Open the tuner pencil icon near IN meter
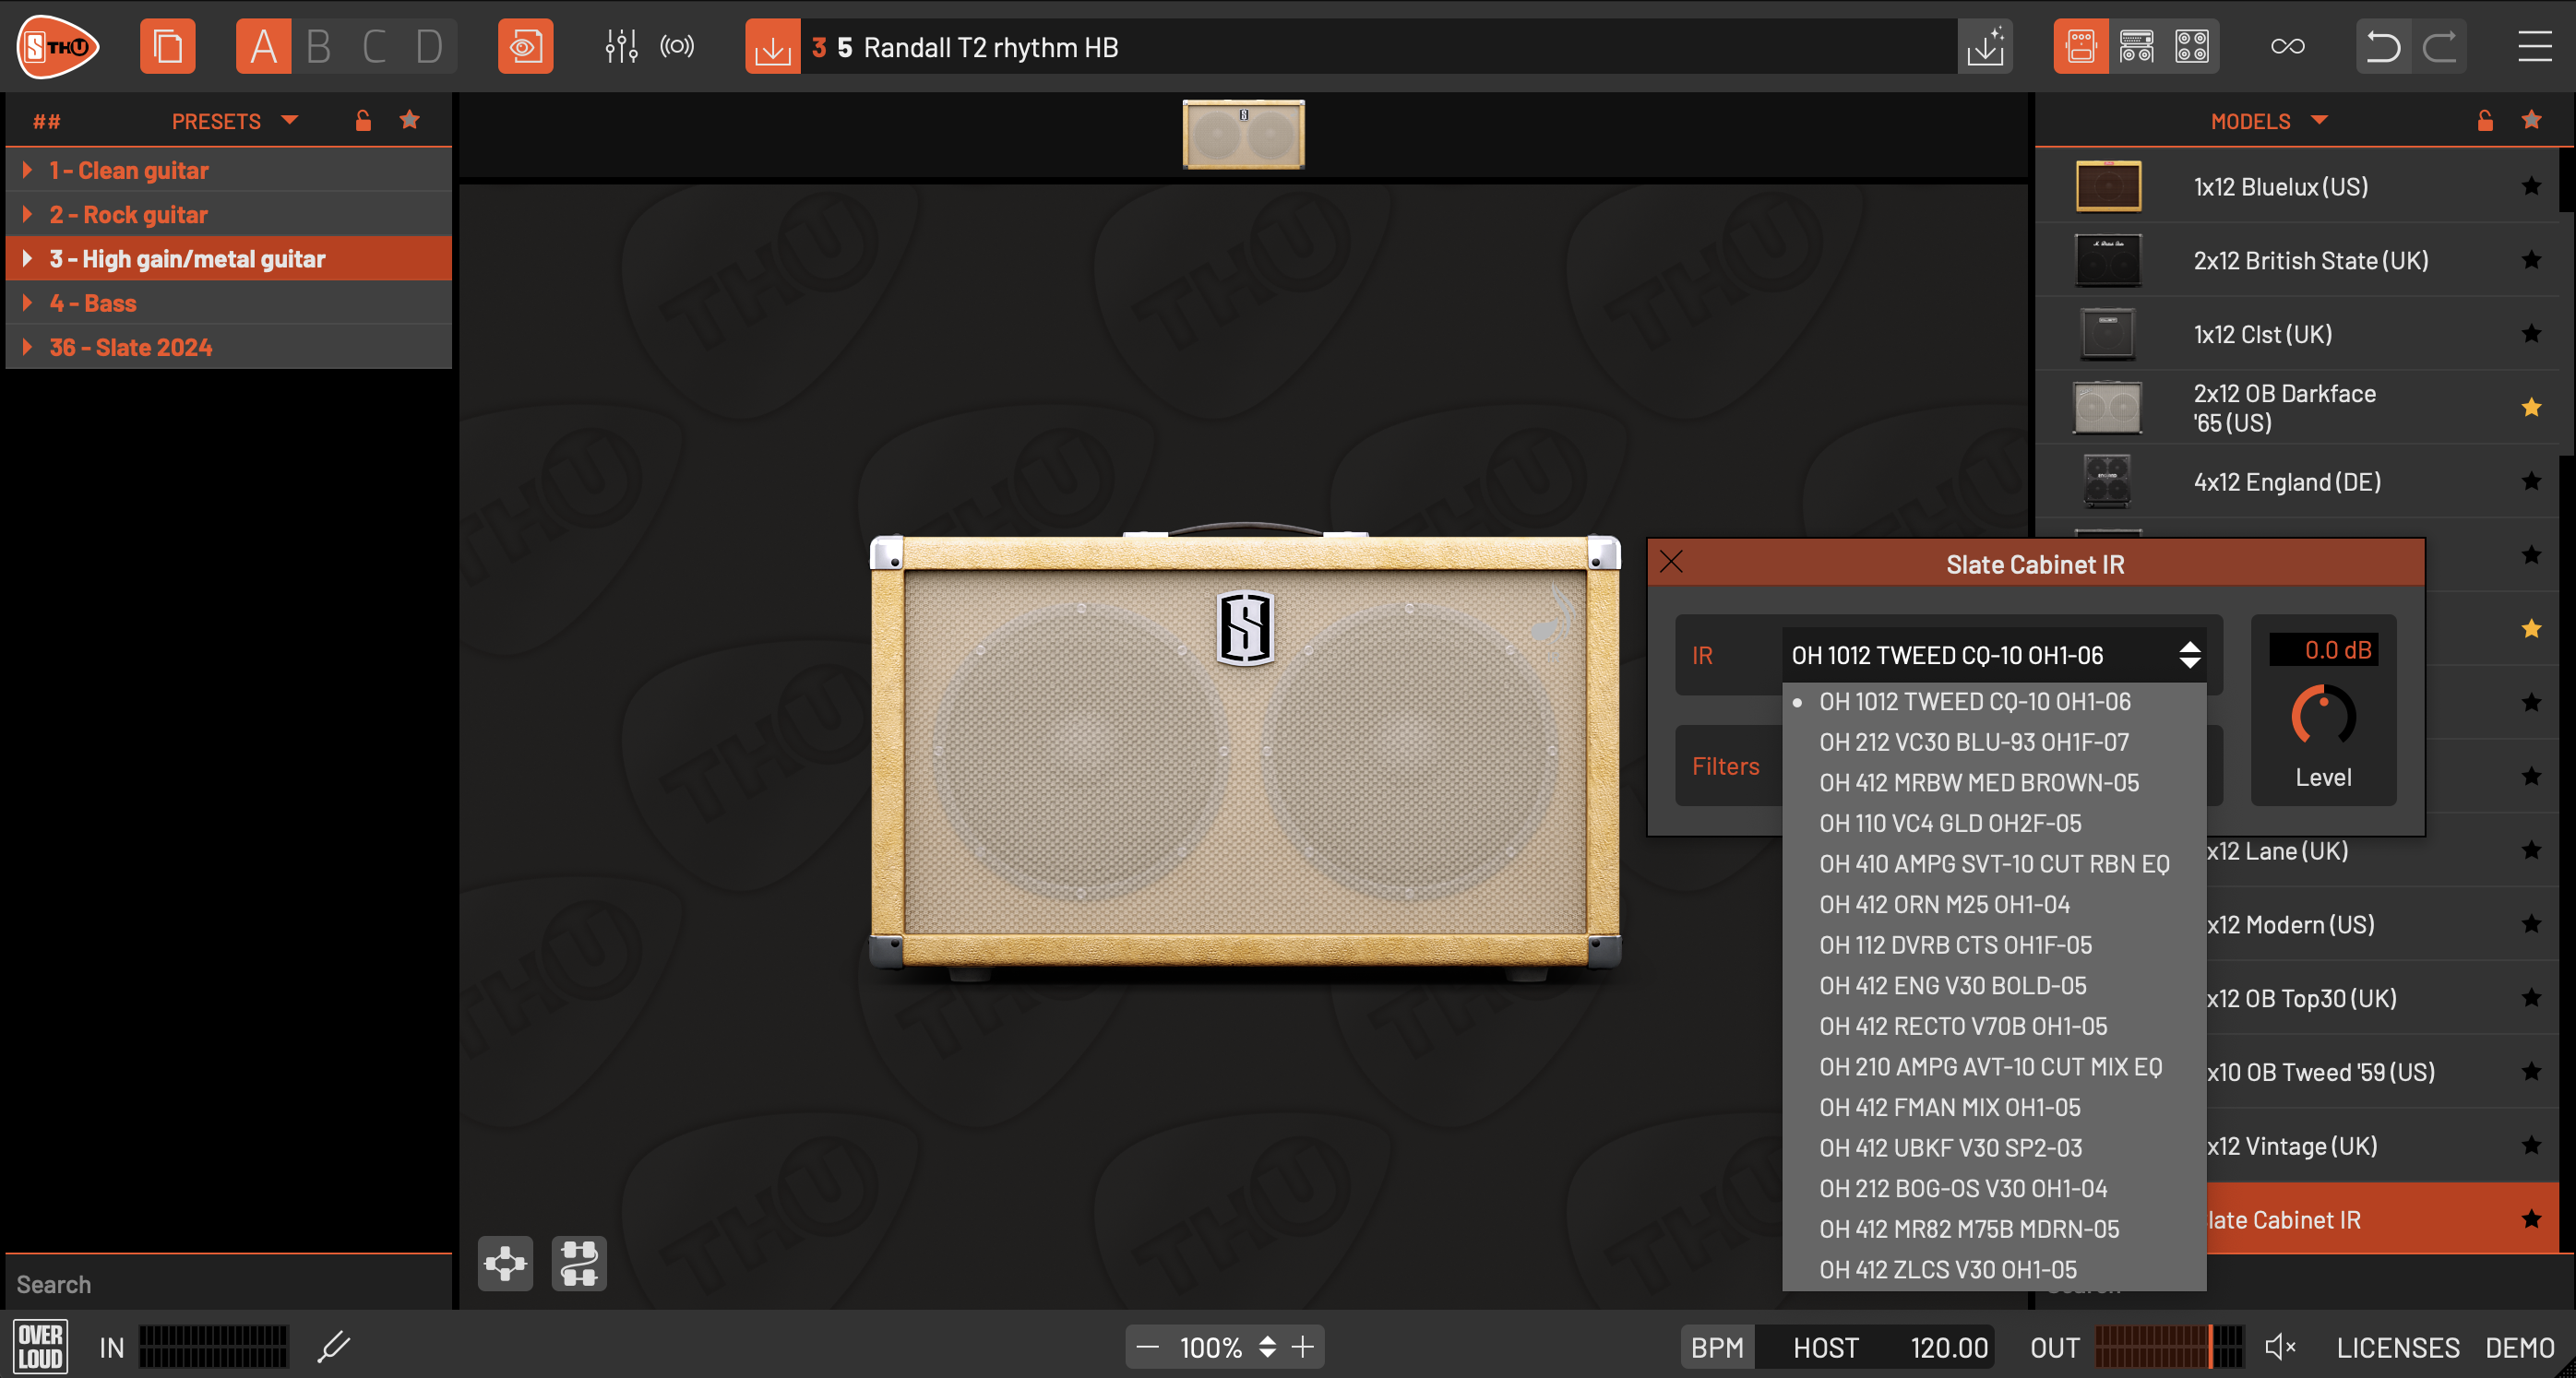Screen dimensions: 2576x1378 coord(334,1346)
